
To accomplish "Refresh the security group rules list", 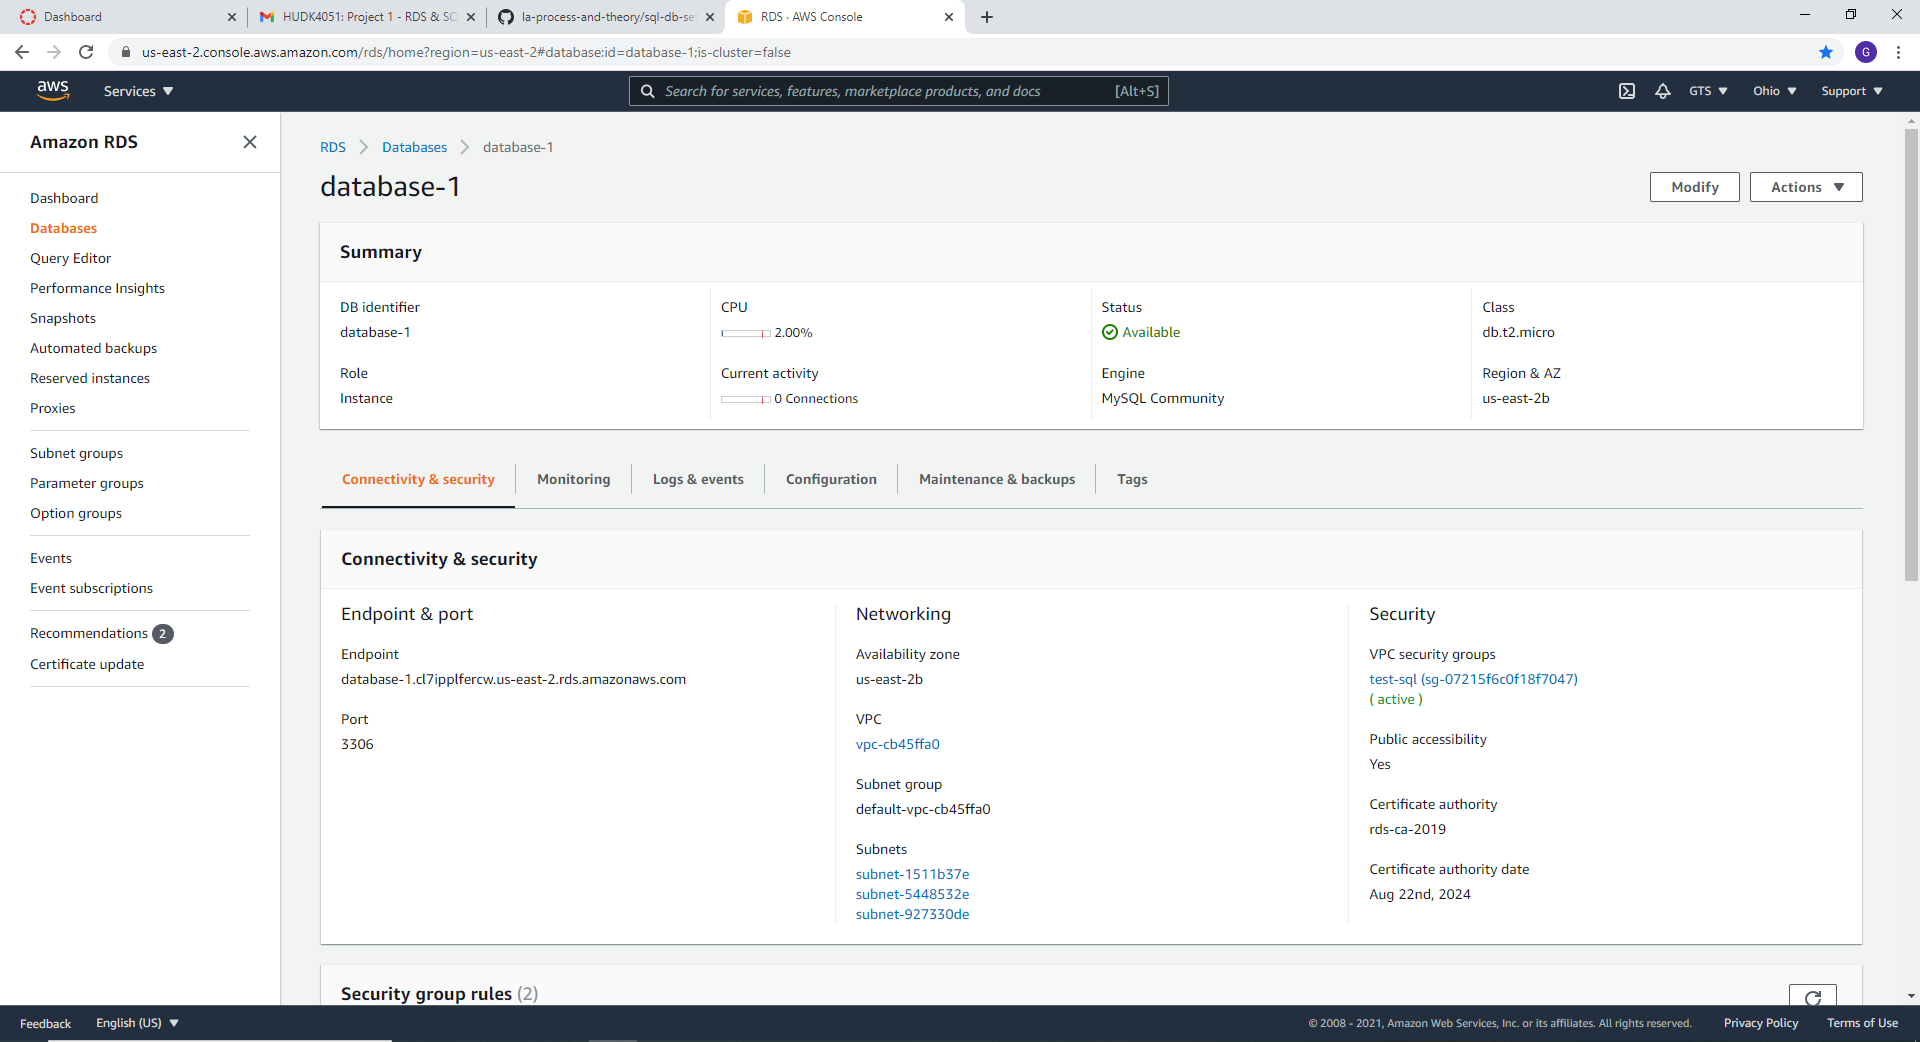I will 1813,996.
